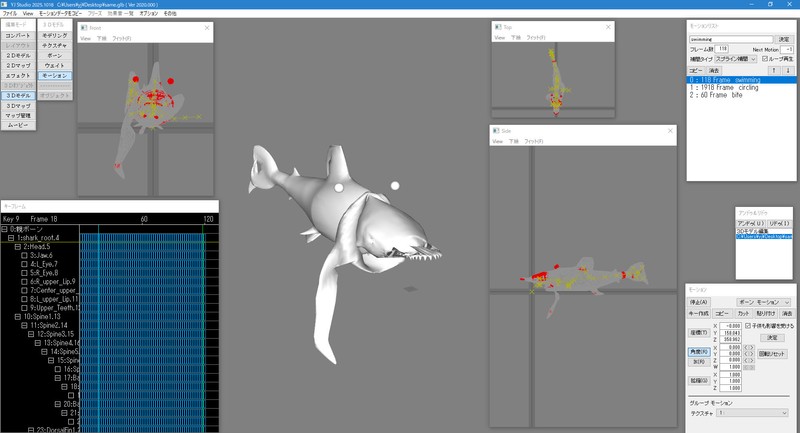The image size is (800, 433).
Task: Click the motion name field containing swimming
Action: tap(732, 39)
